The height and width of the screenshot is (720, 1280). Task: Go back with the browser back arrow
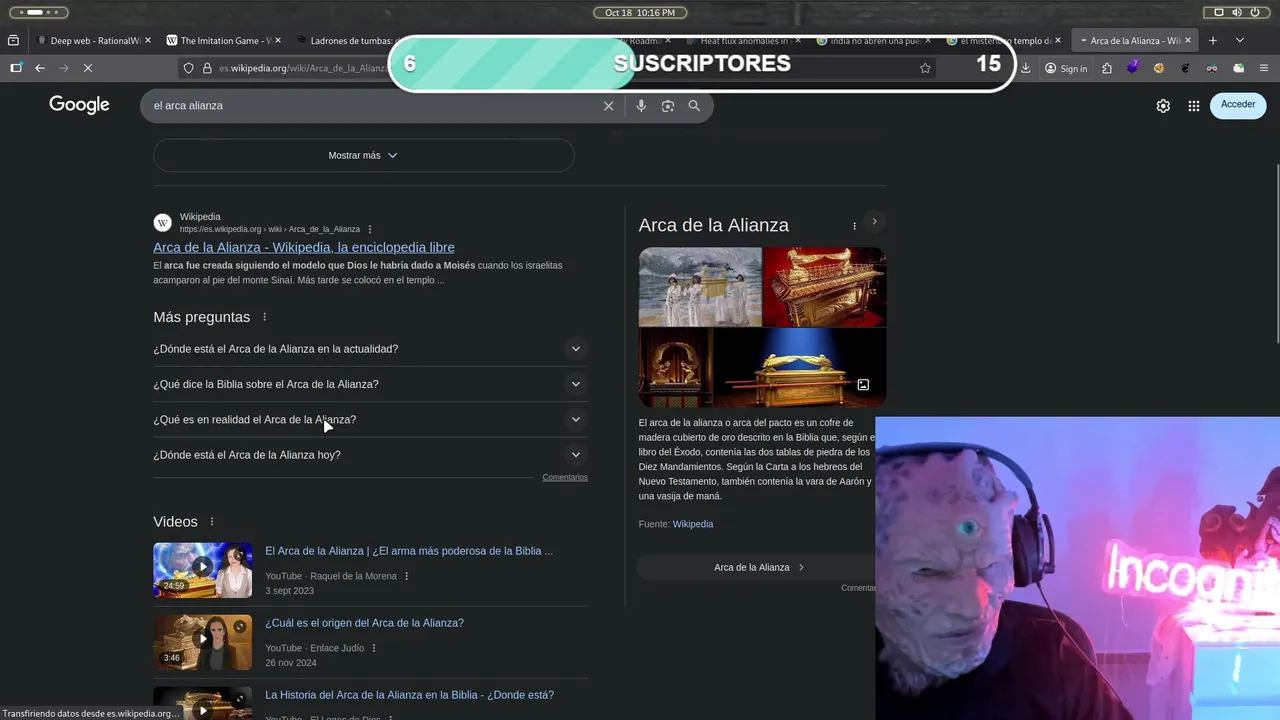(x=40, y=68)
